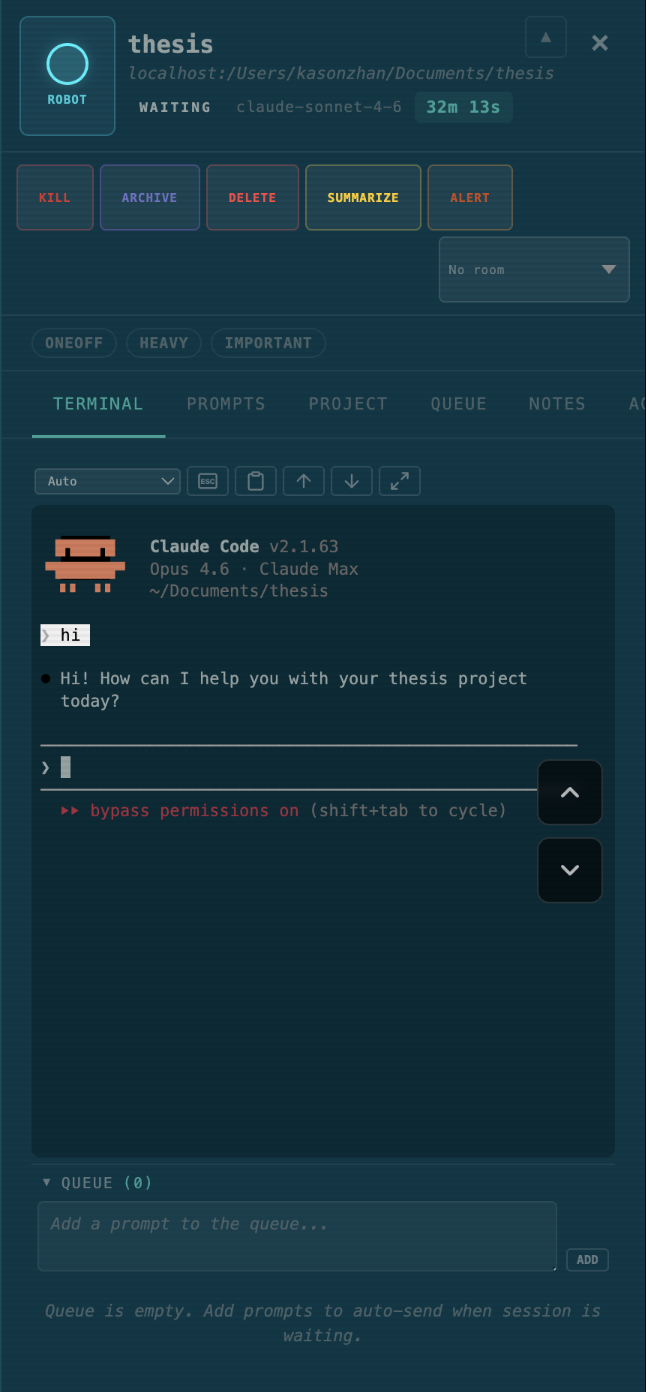646x1392 pixels.
Task: Switch to the PROJECT tab
Action: coord(348,404)
